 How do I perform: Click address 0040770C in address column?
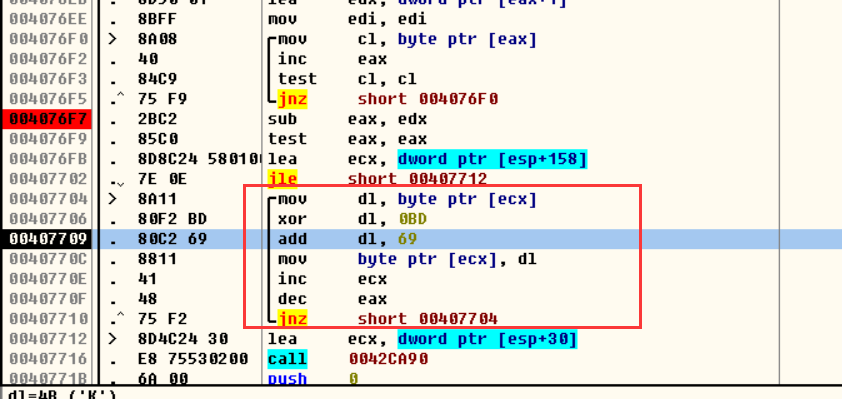pyautogui.click(x=48, y=259)
